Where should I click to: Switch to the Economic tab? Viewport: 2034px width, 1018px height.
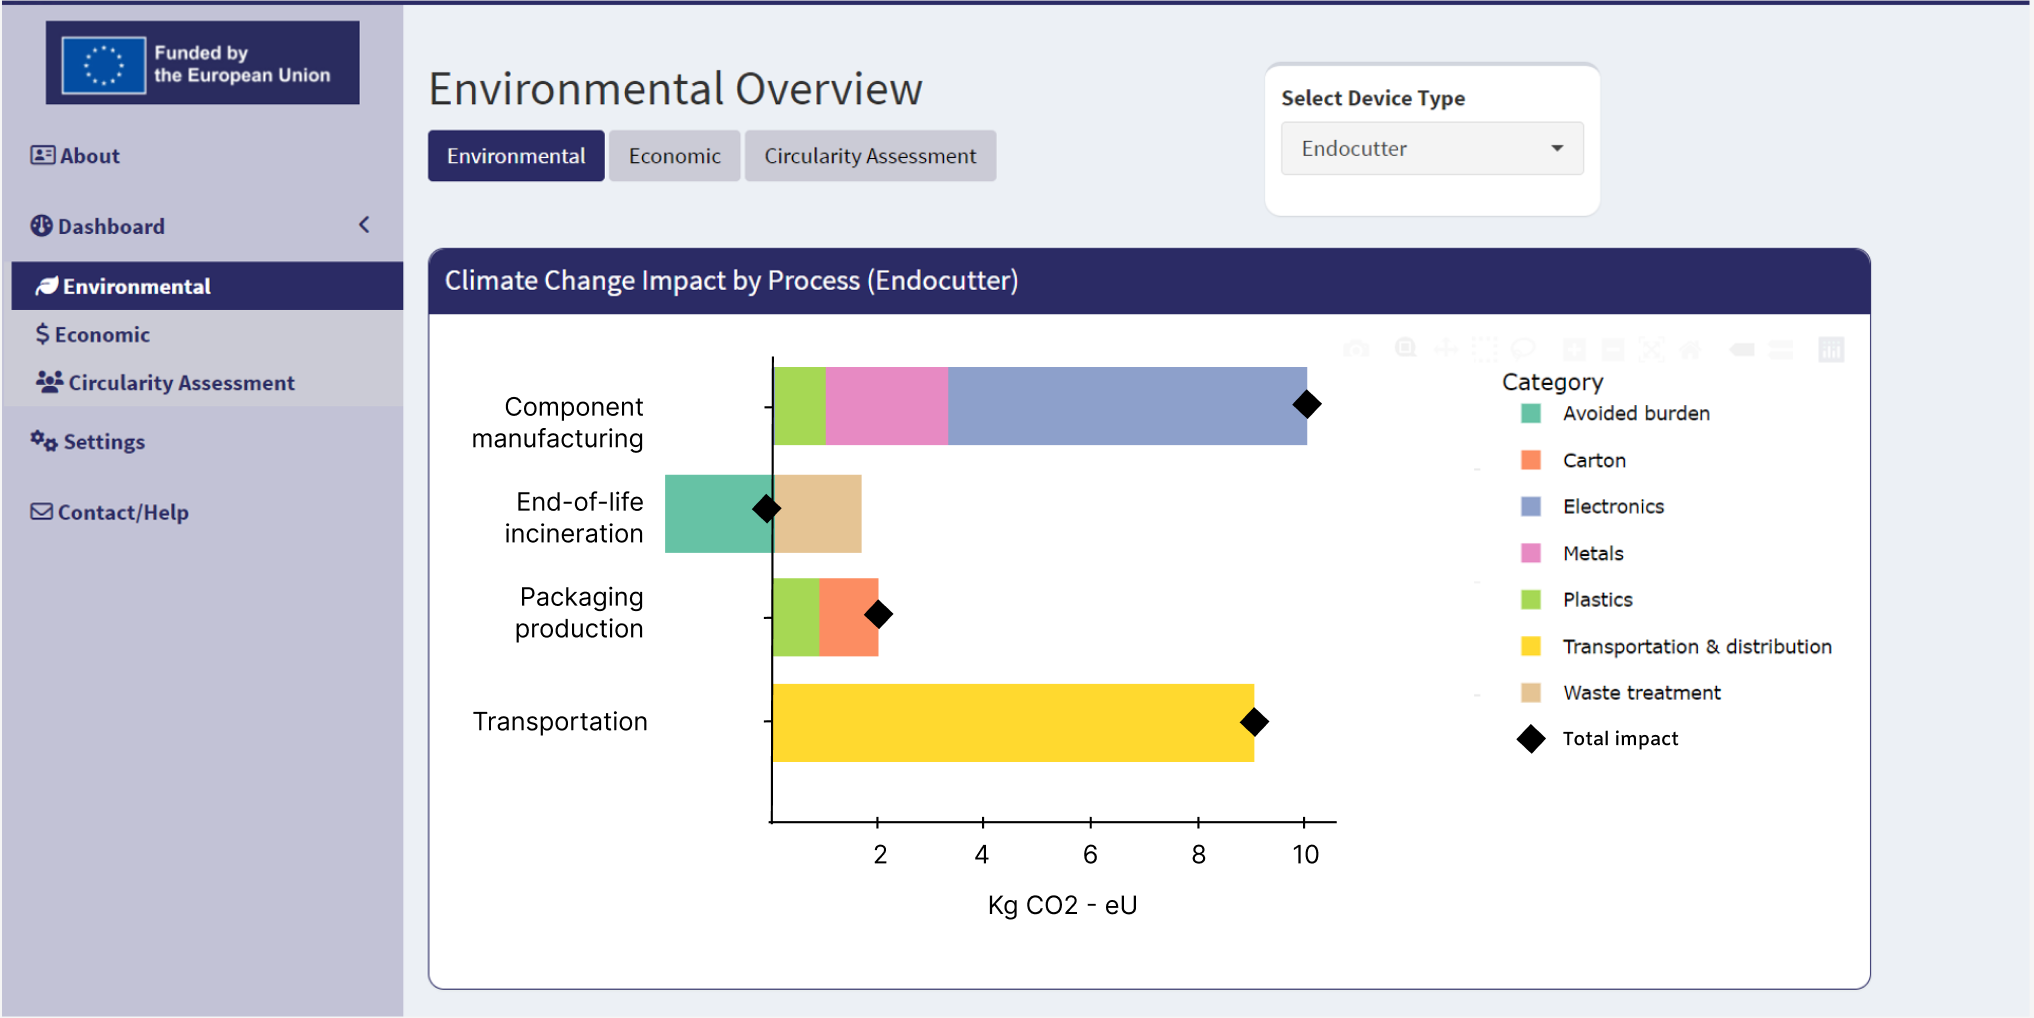(x=673, y=156)
